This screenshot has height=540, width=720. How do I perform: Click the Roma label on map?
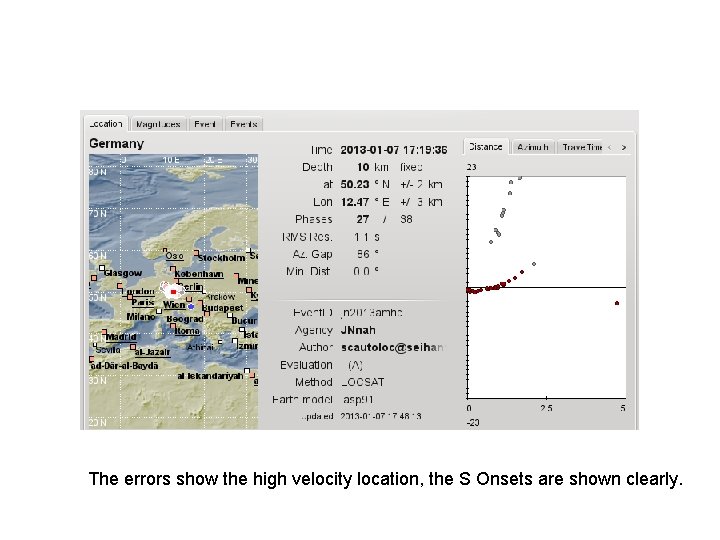tap(187, 331)
